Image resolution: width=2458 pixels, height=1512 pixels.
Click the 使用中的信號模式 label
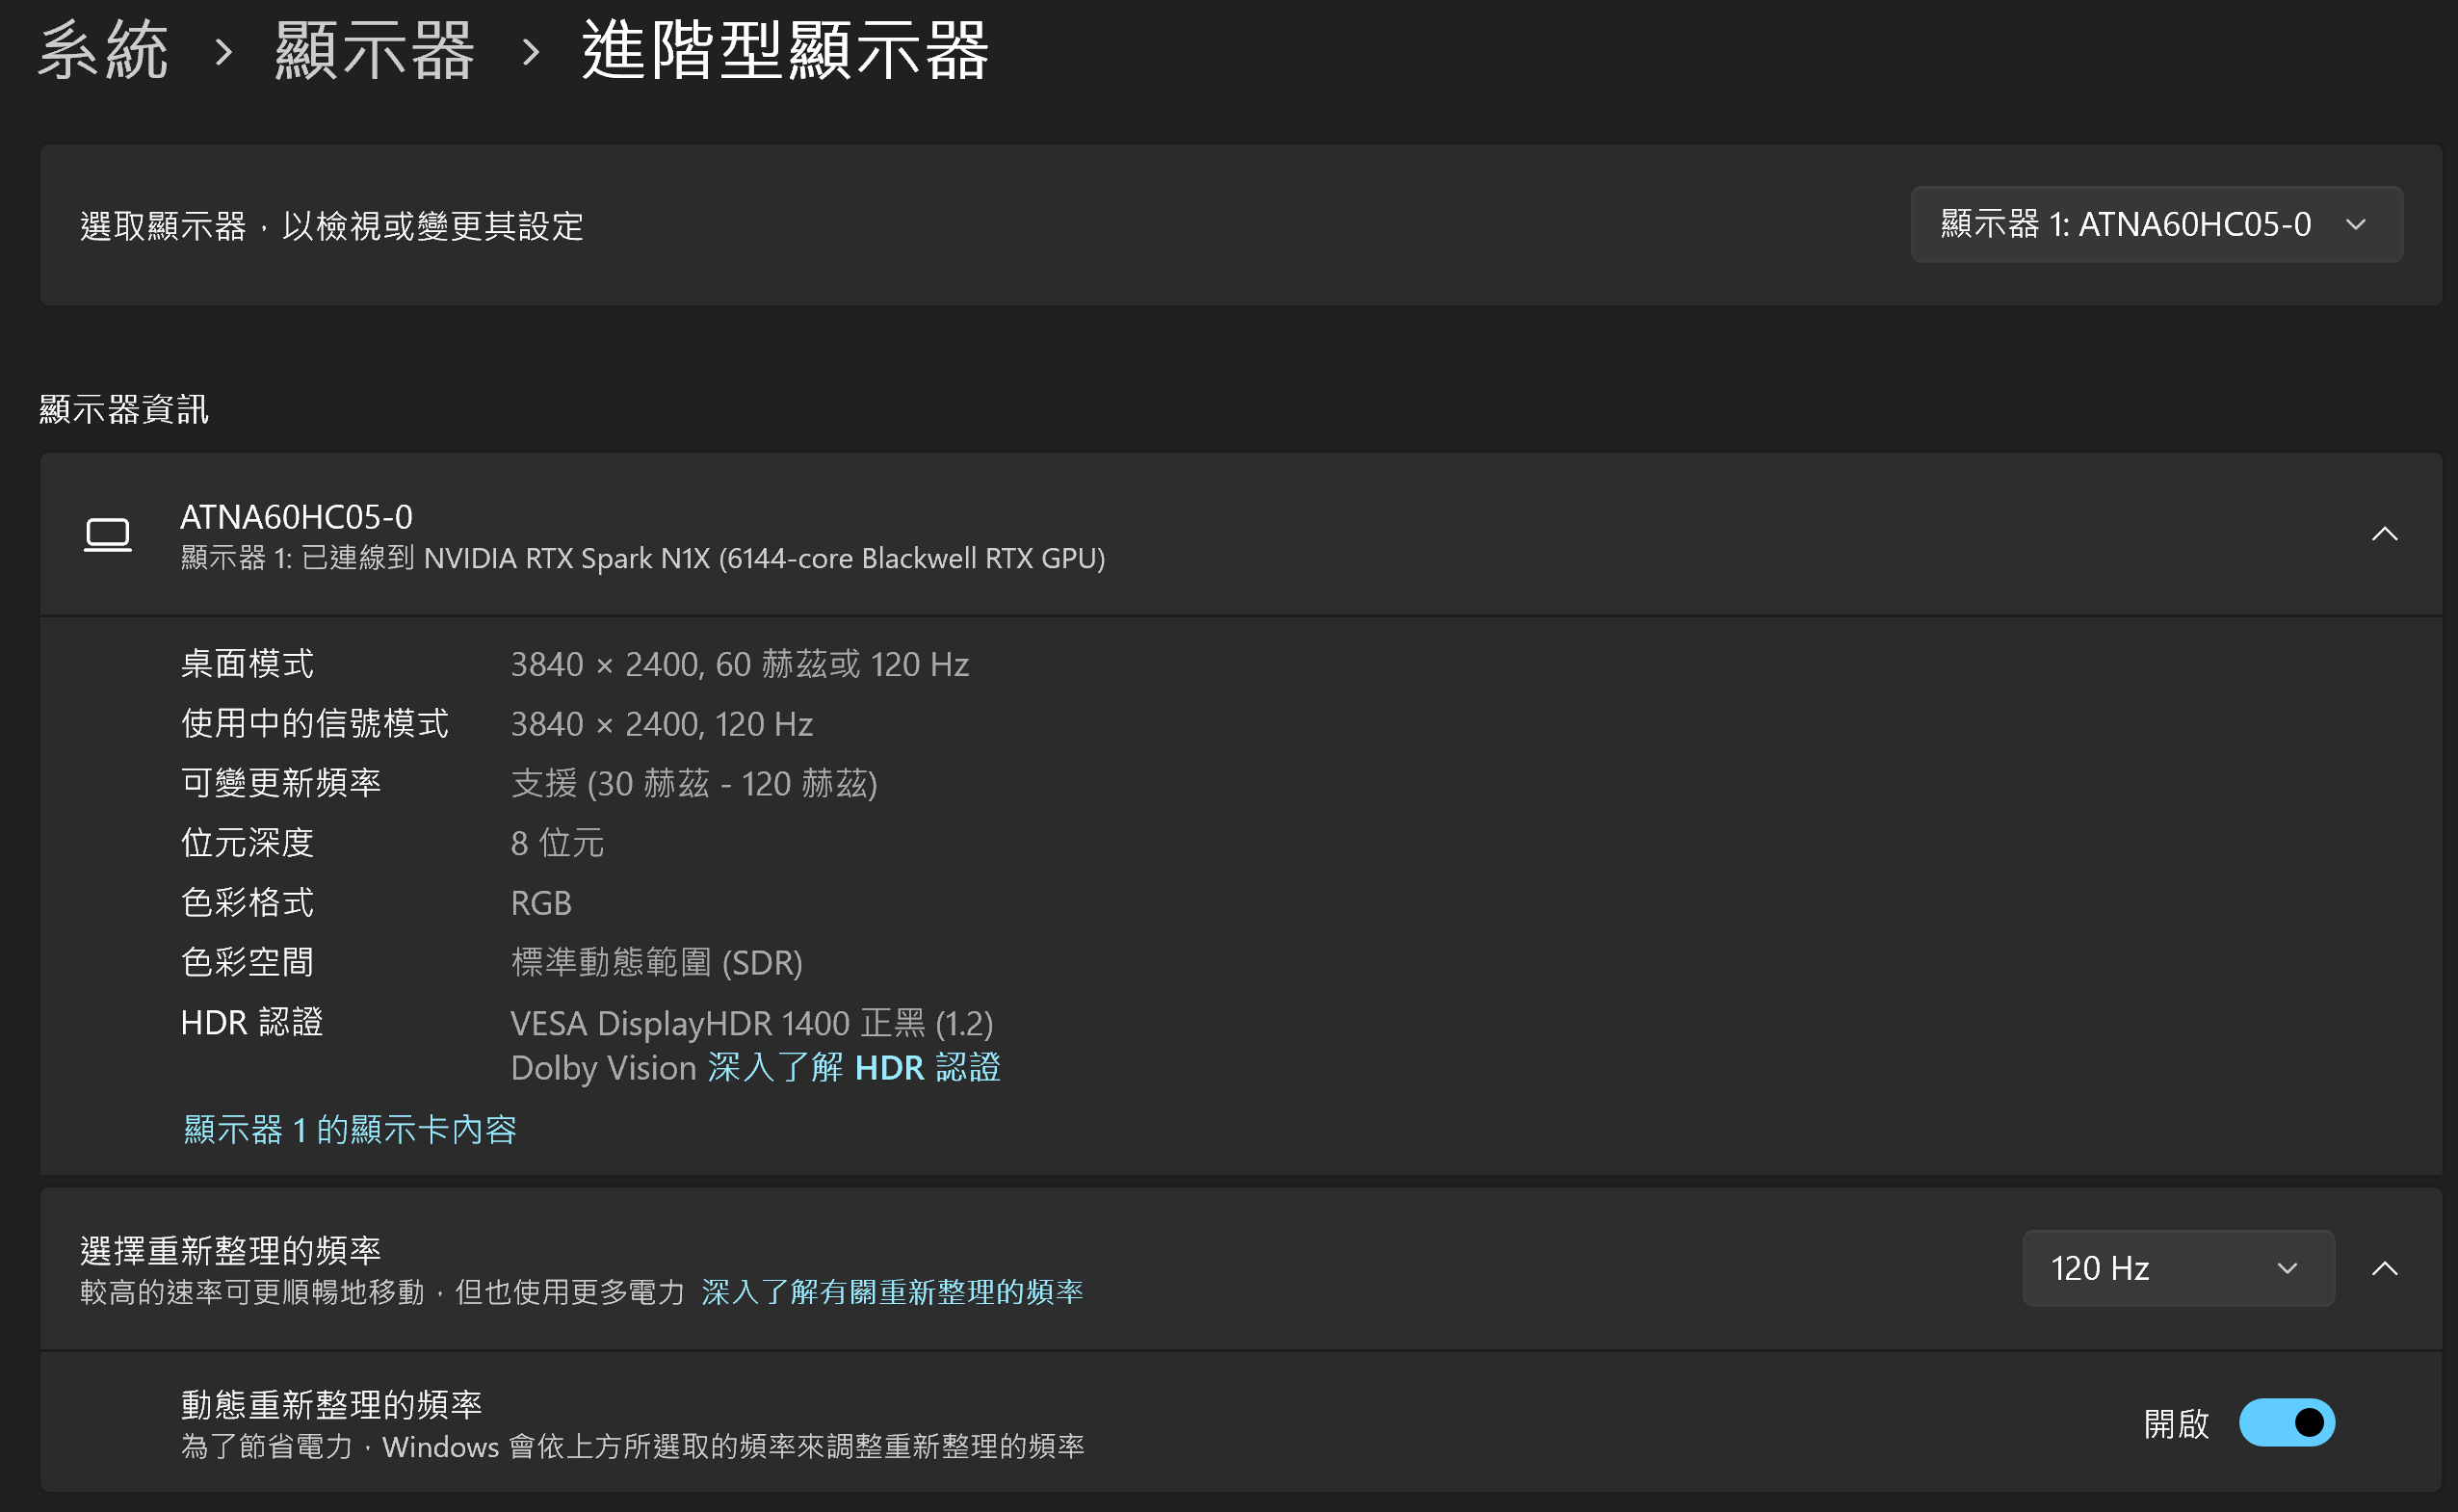[x=314, y=723]
